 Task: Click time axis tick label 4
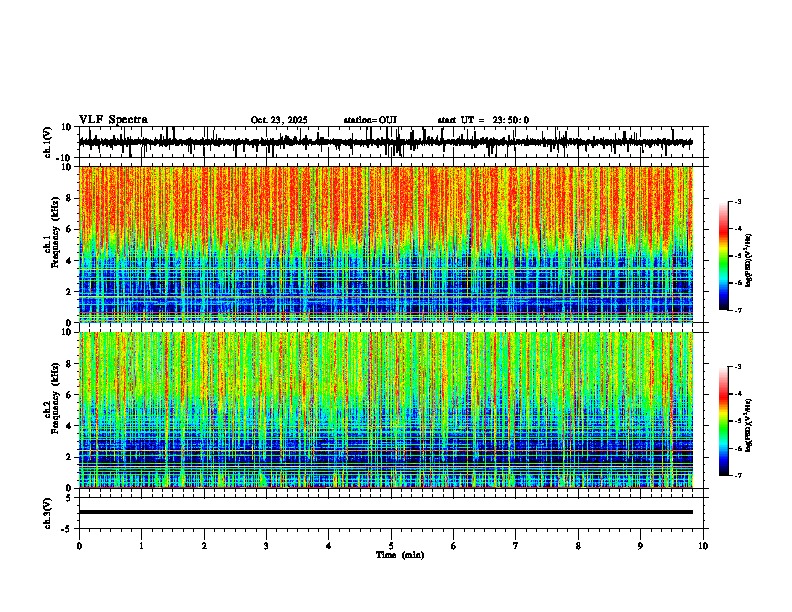(329, 546)
